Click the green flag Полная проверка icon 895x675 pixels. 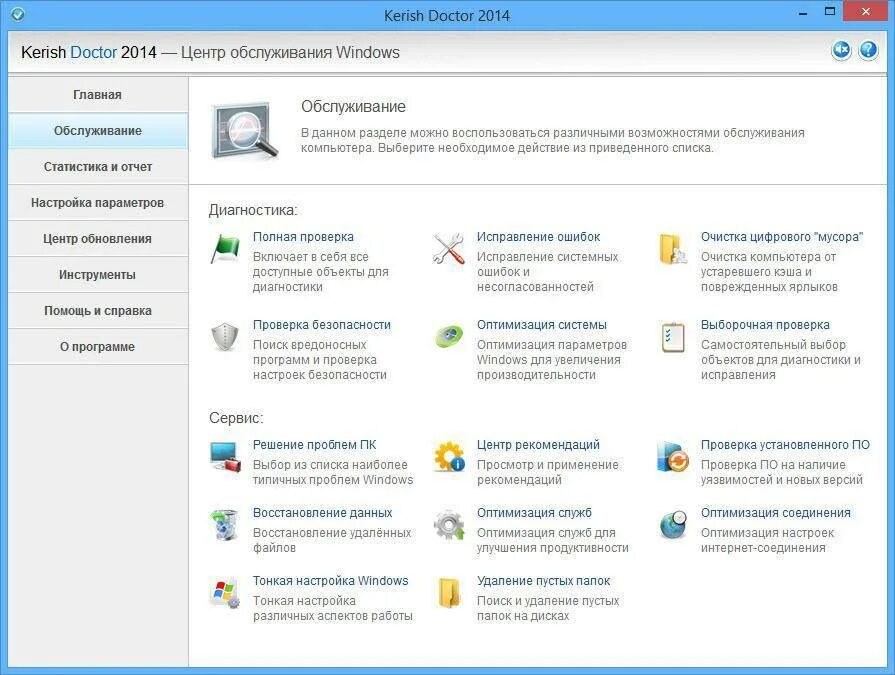pyautogui.click(x=225, y=248)
